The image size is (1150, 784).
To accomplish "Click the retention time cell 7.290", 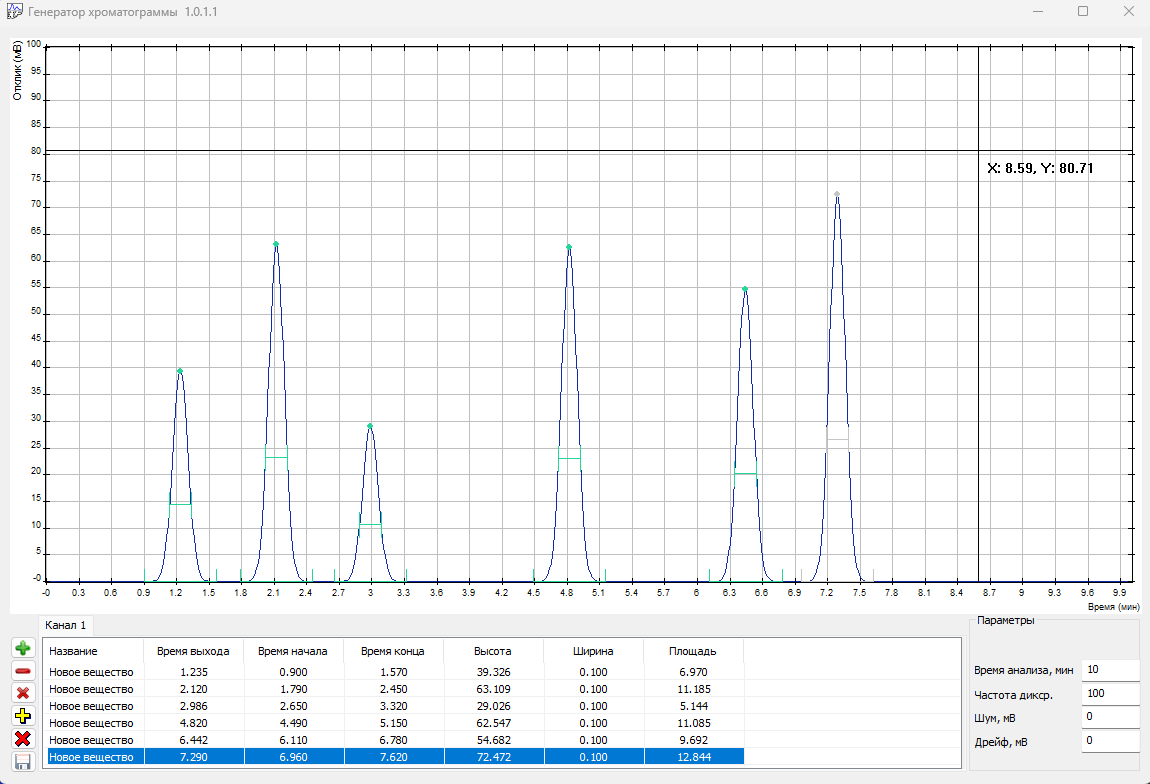I will (x=194, y=757).
